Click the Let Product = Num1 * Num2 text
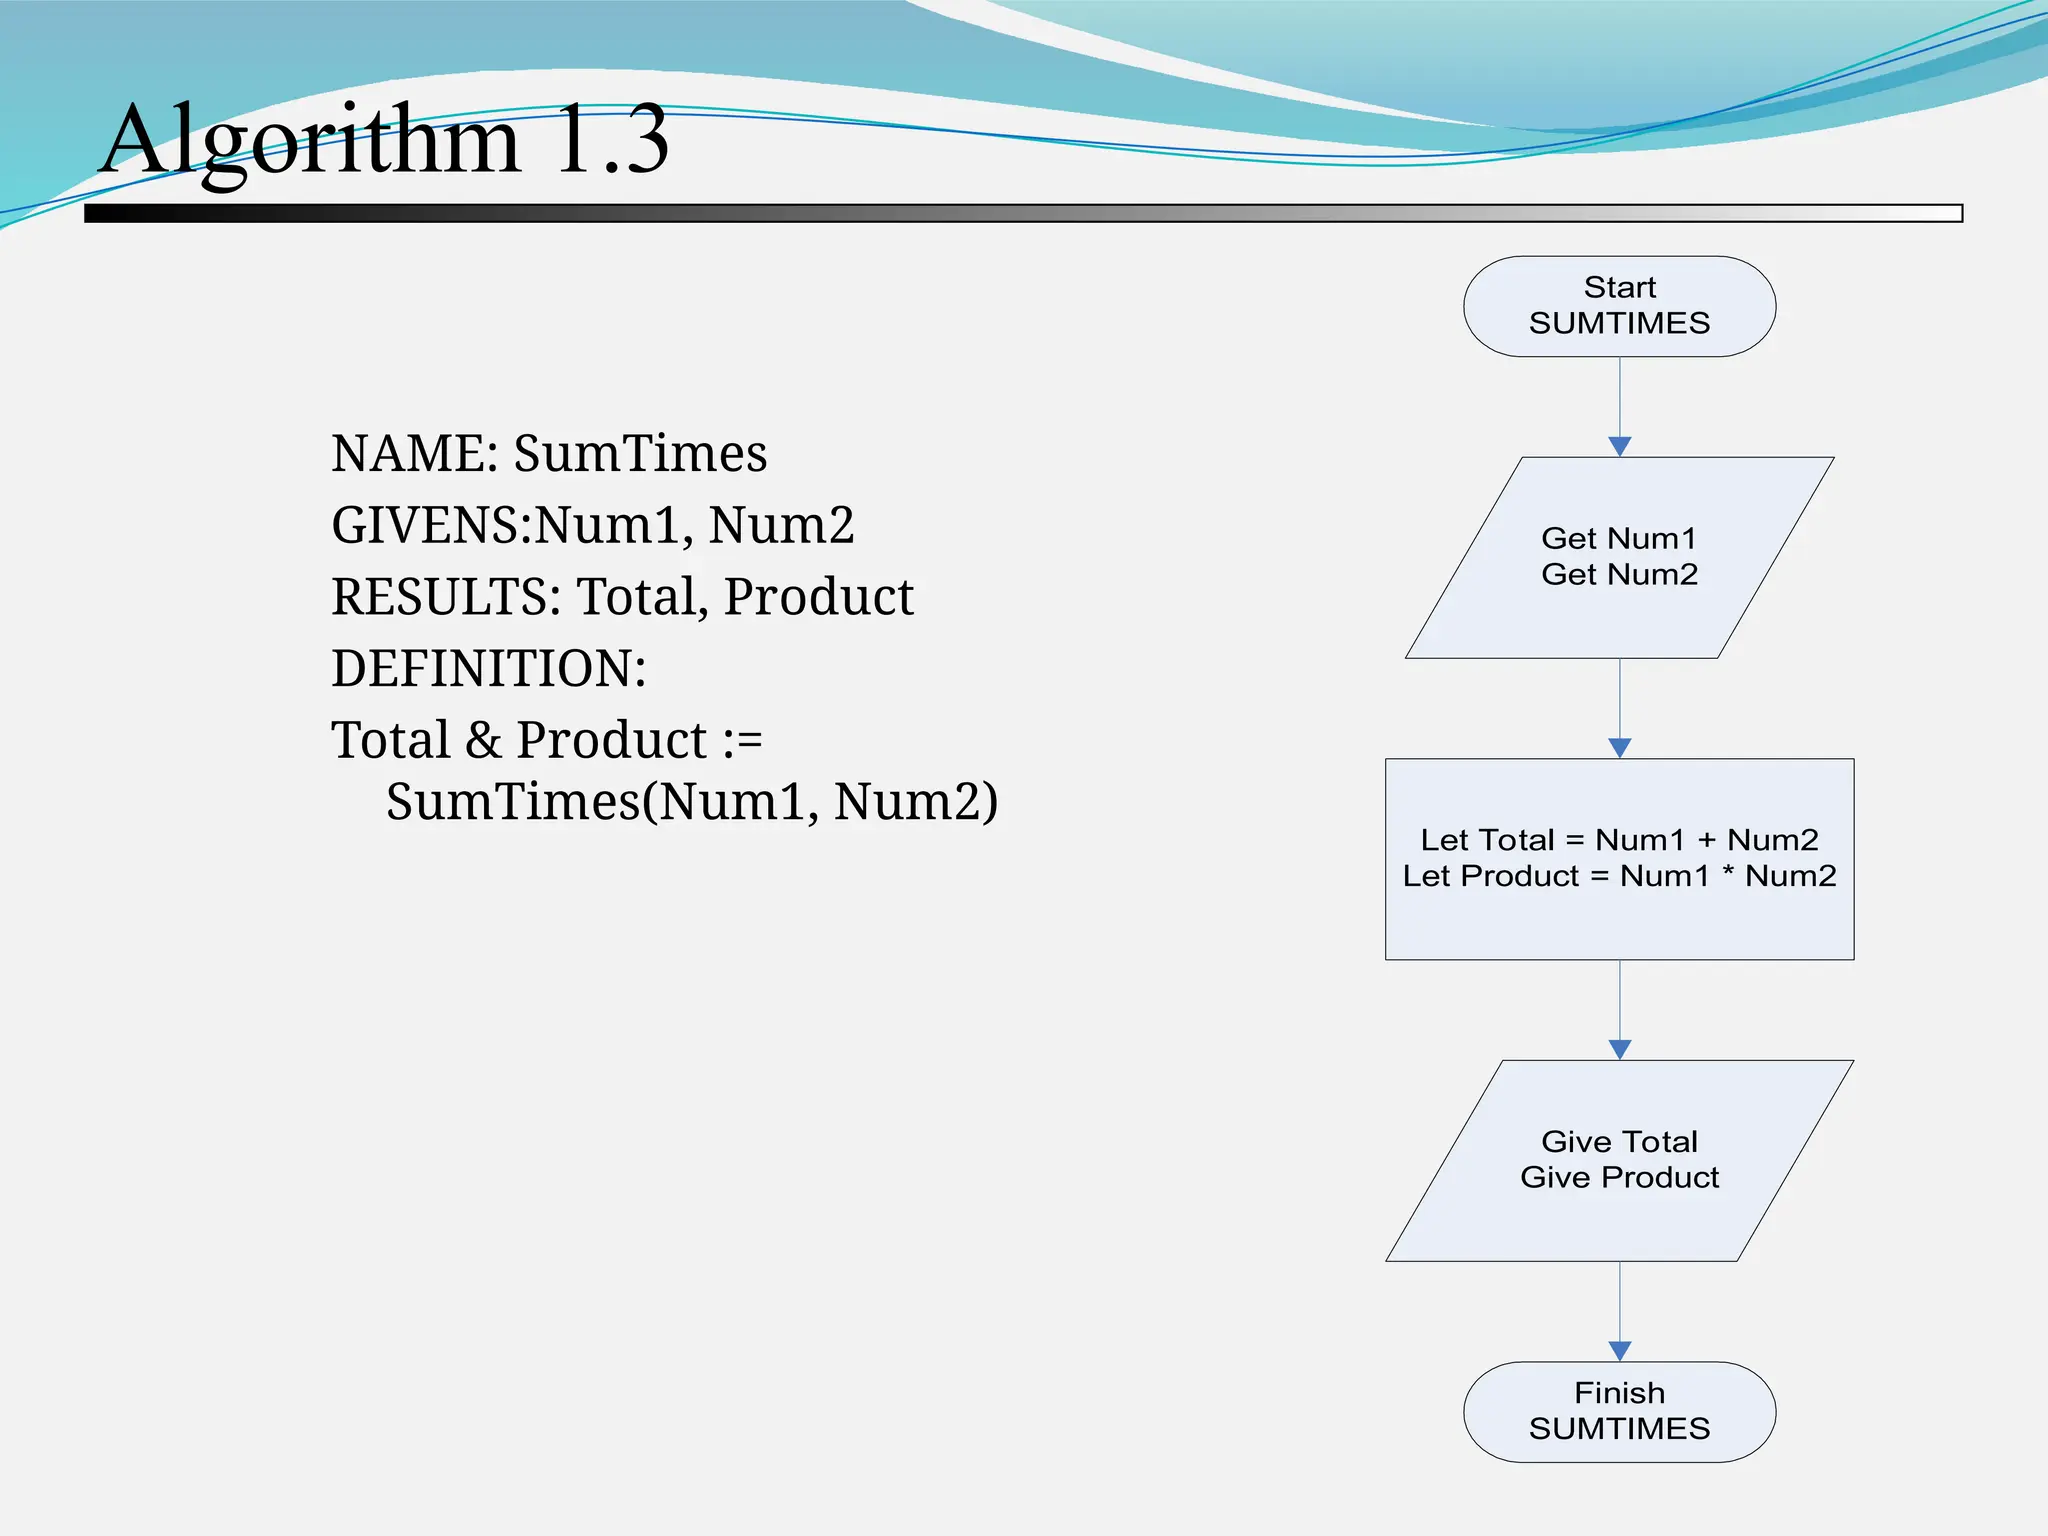2048x1536 pixels. [x=1619, y=876]
